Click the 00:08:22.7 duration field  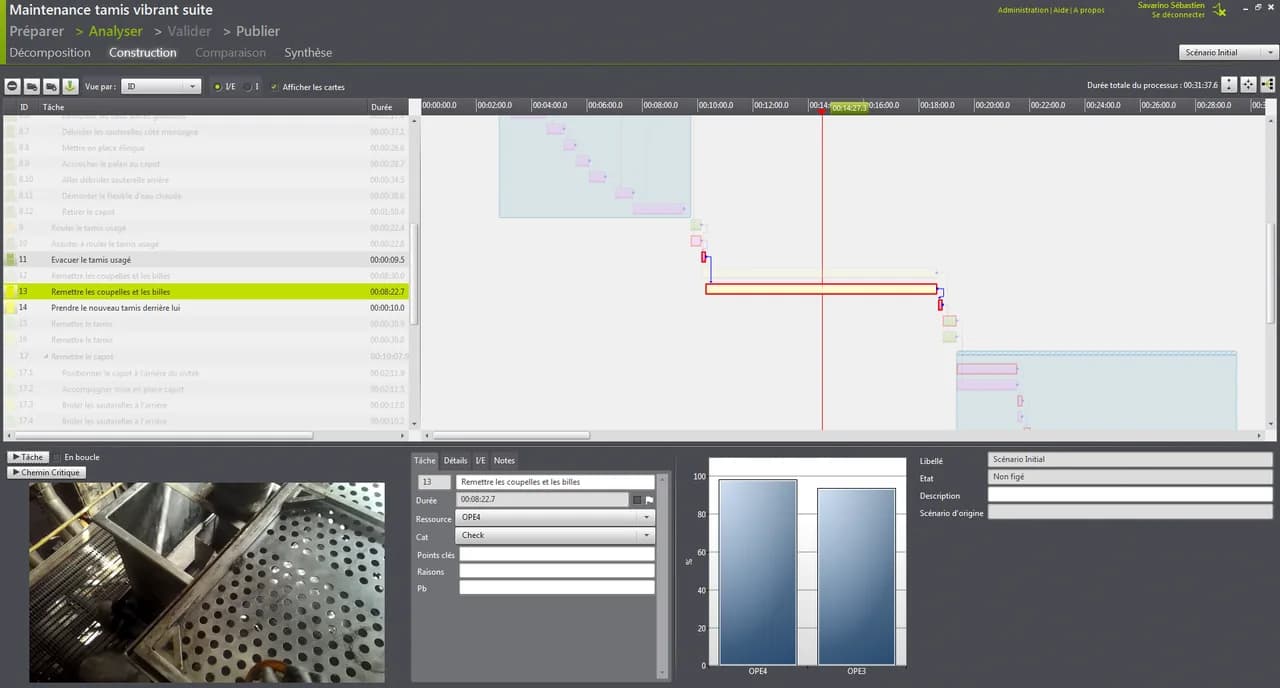tap(543, 499)
